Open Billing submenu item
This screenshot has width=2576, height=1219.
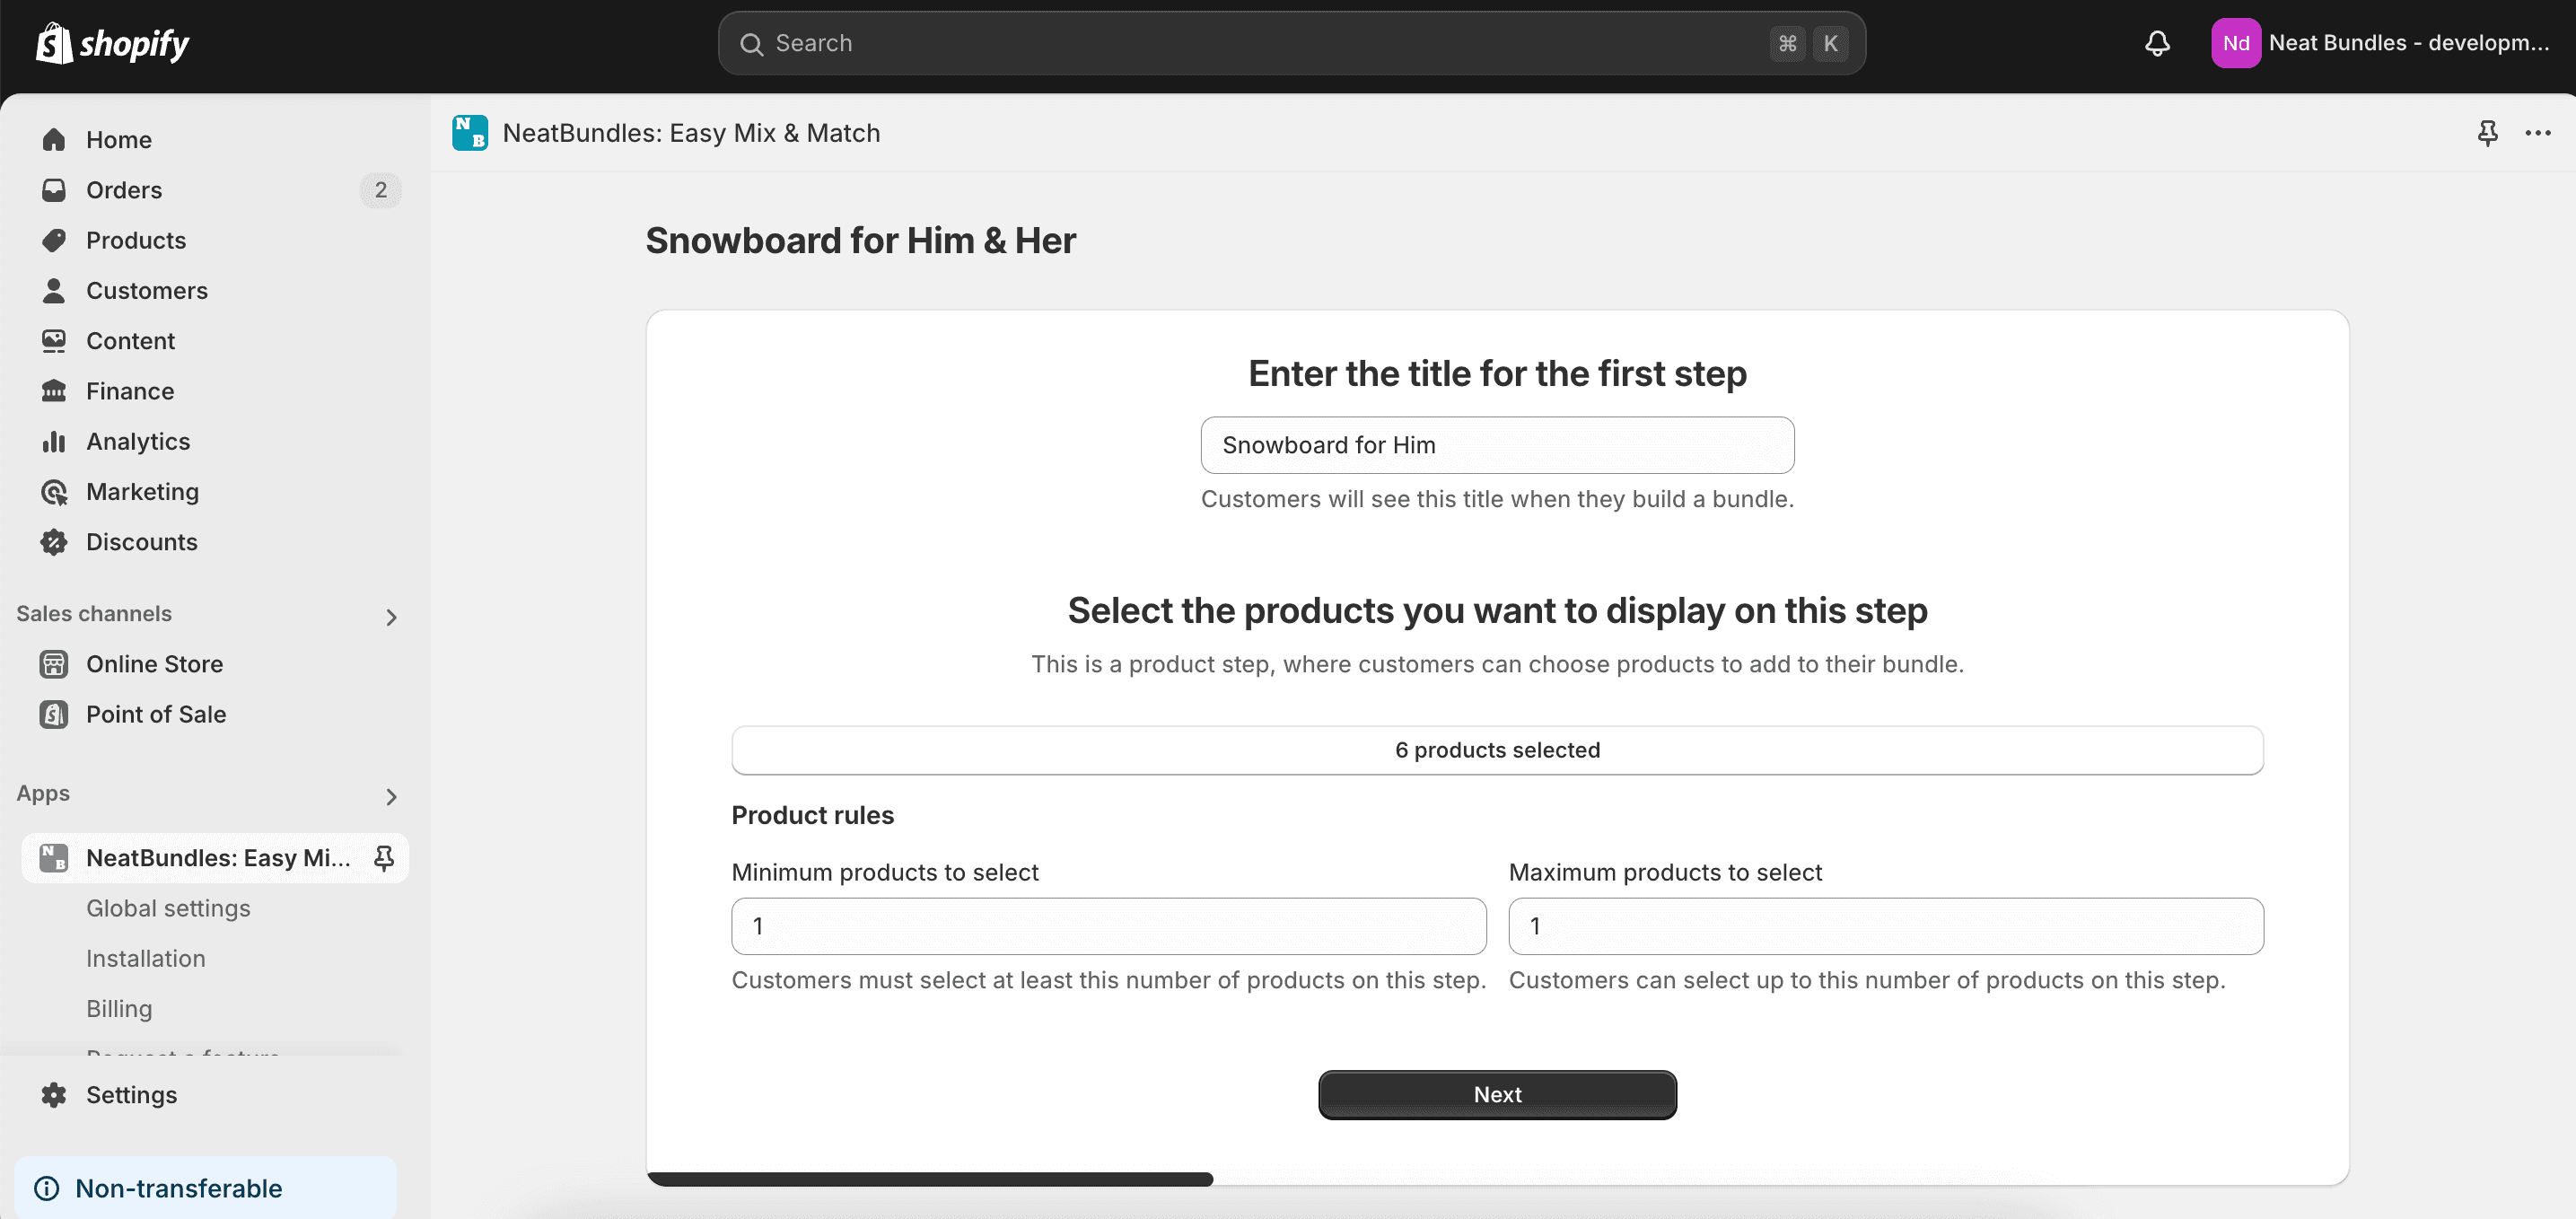click(119, 1009)
